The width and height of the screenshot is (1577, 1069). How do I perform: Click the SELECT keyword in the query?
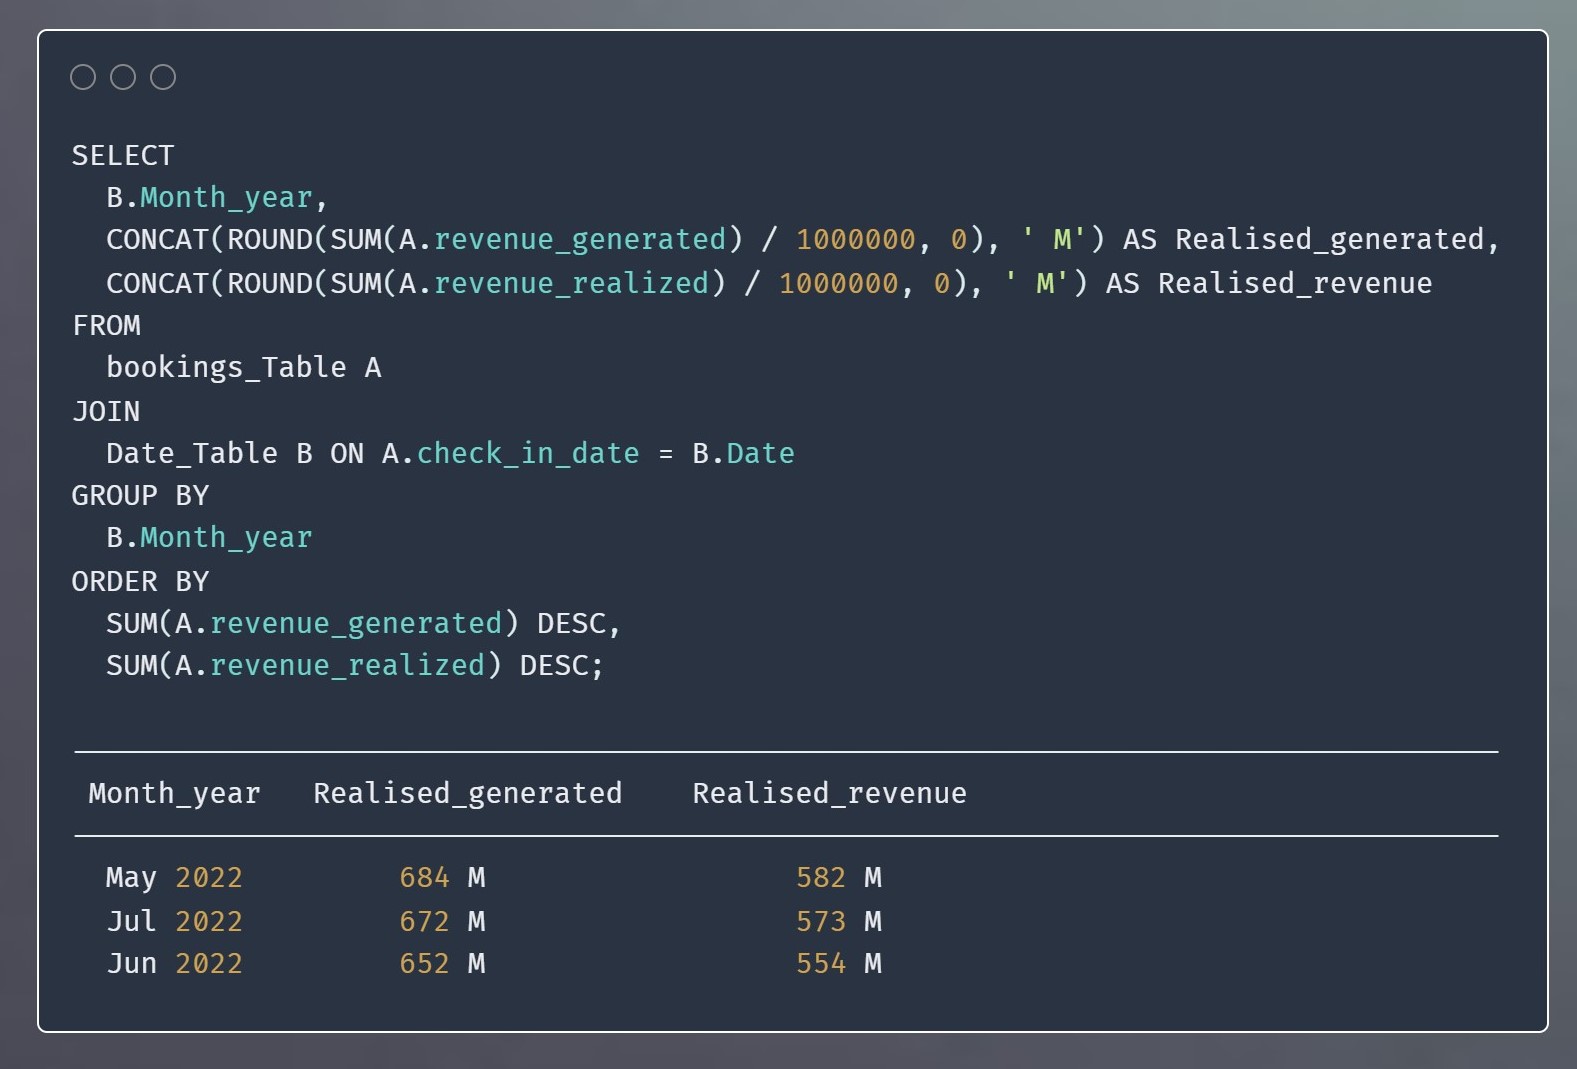coord(123,155)
